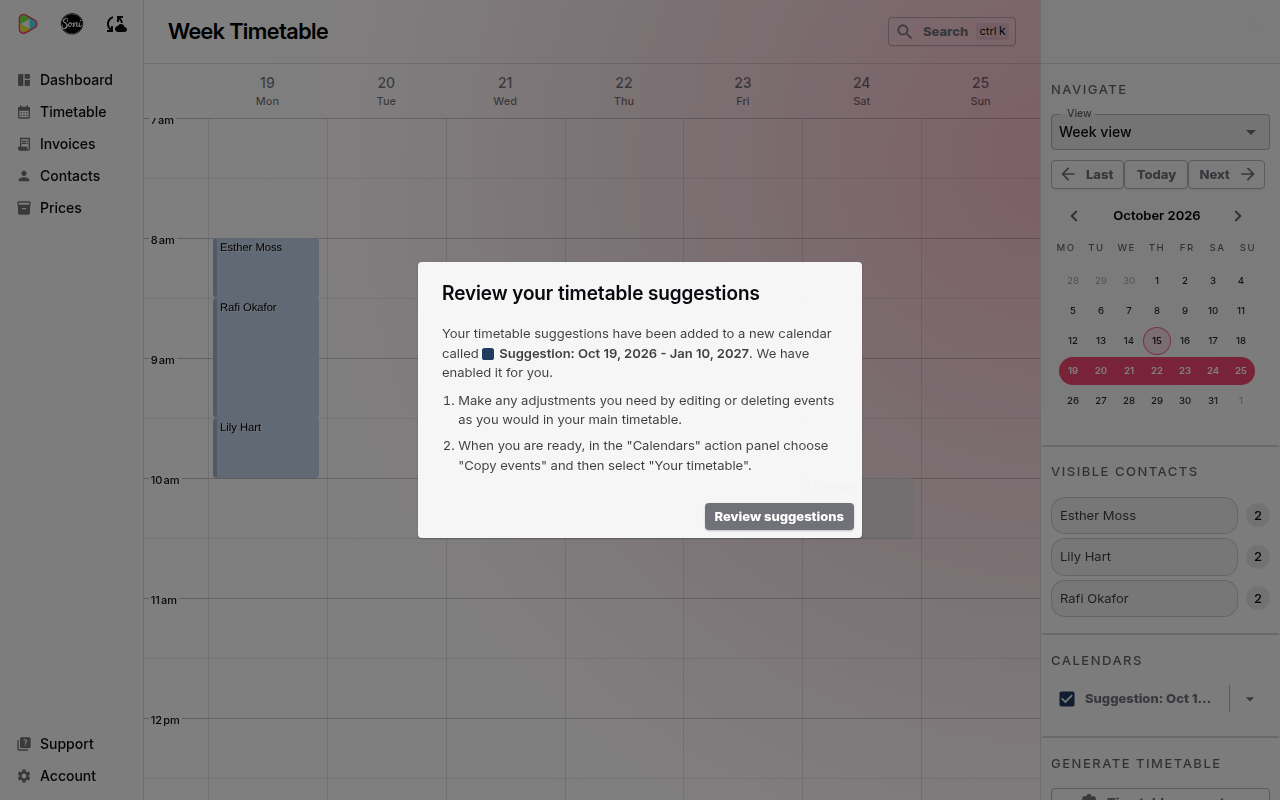Open the Week view dropdown
This screenshot has width=1280, height=800.
pos(1160,132)
